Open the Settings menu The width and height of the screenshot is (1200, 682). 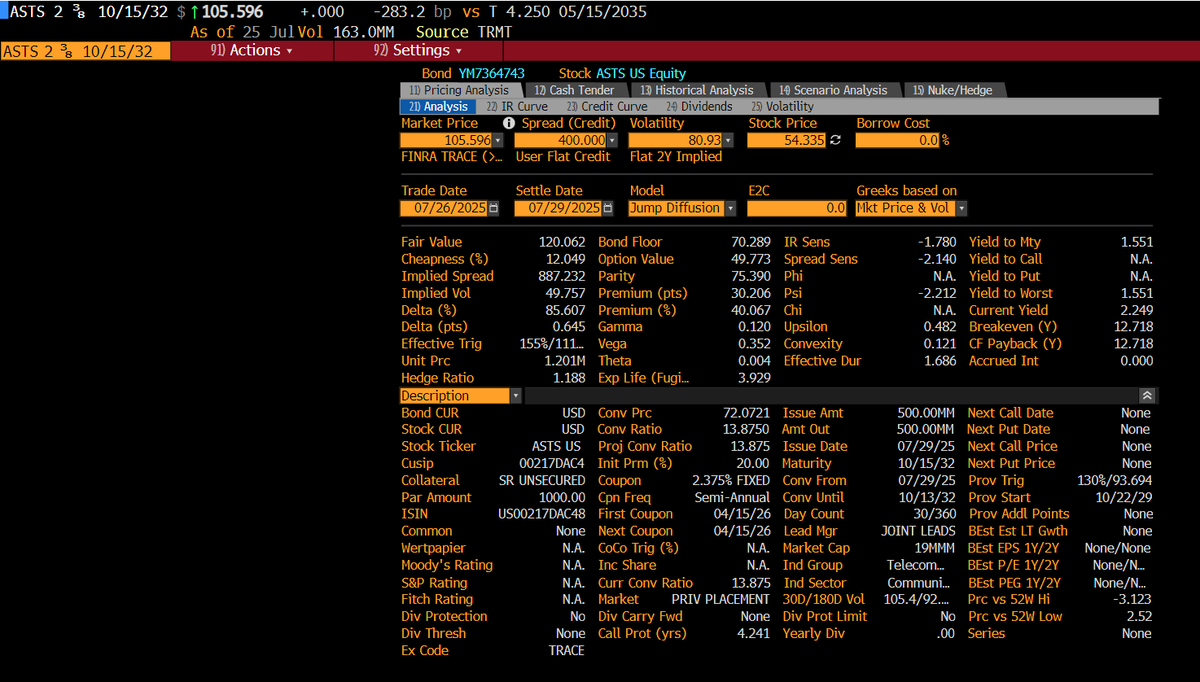417,50
